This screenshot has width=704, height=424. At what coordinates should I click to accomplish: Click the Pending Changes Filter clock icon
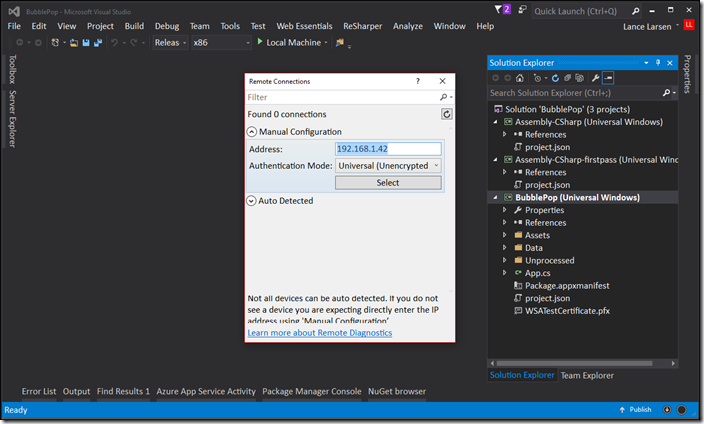(537, 78)
